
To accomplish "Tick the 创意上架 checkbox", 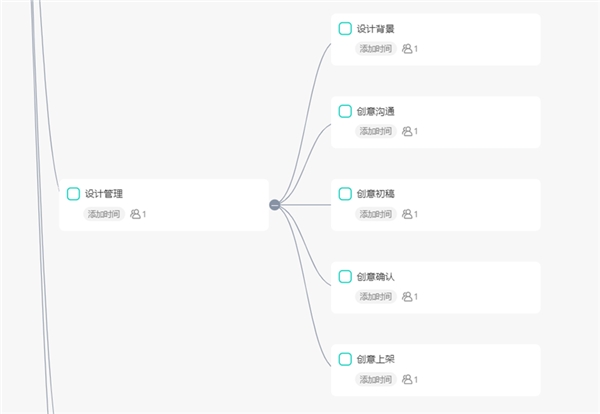I will click(x=345, y=359).
